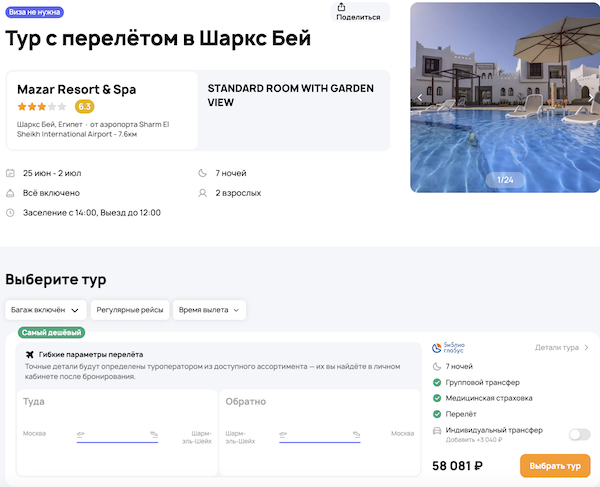Click the meal icon beside Всё включено
Image resolution: width=600 pixels, height=487 pixels.
[10, 193]
